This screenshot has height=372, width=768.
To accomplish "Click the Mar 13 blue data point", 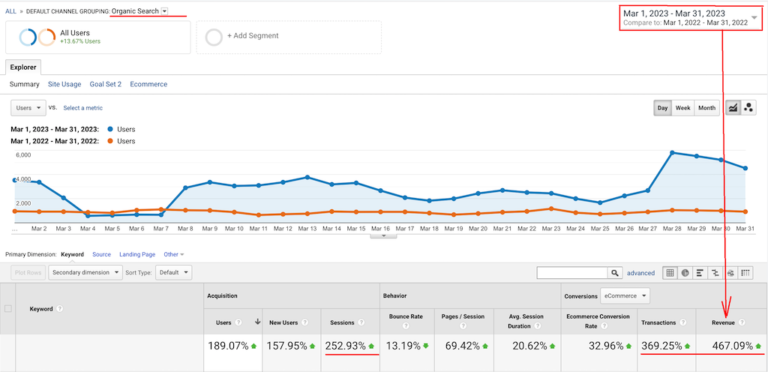I will pos(307,177).
